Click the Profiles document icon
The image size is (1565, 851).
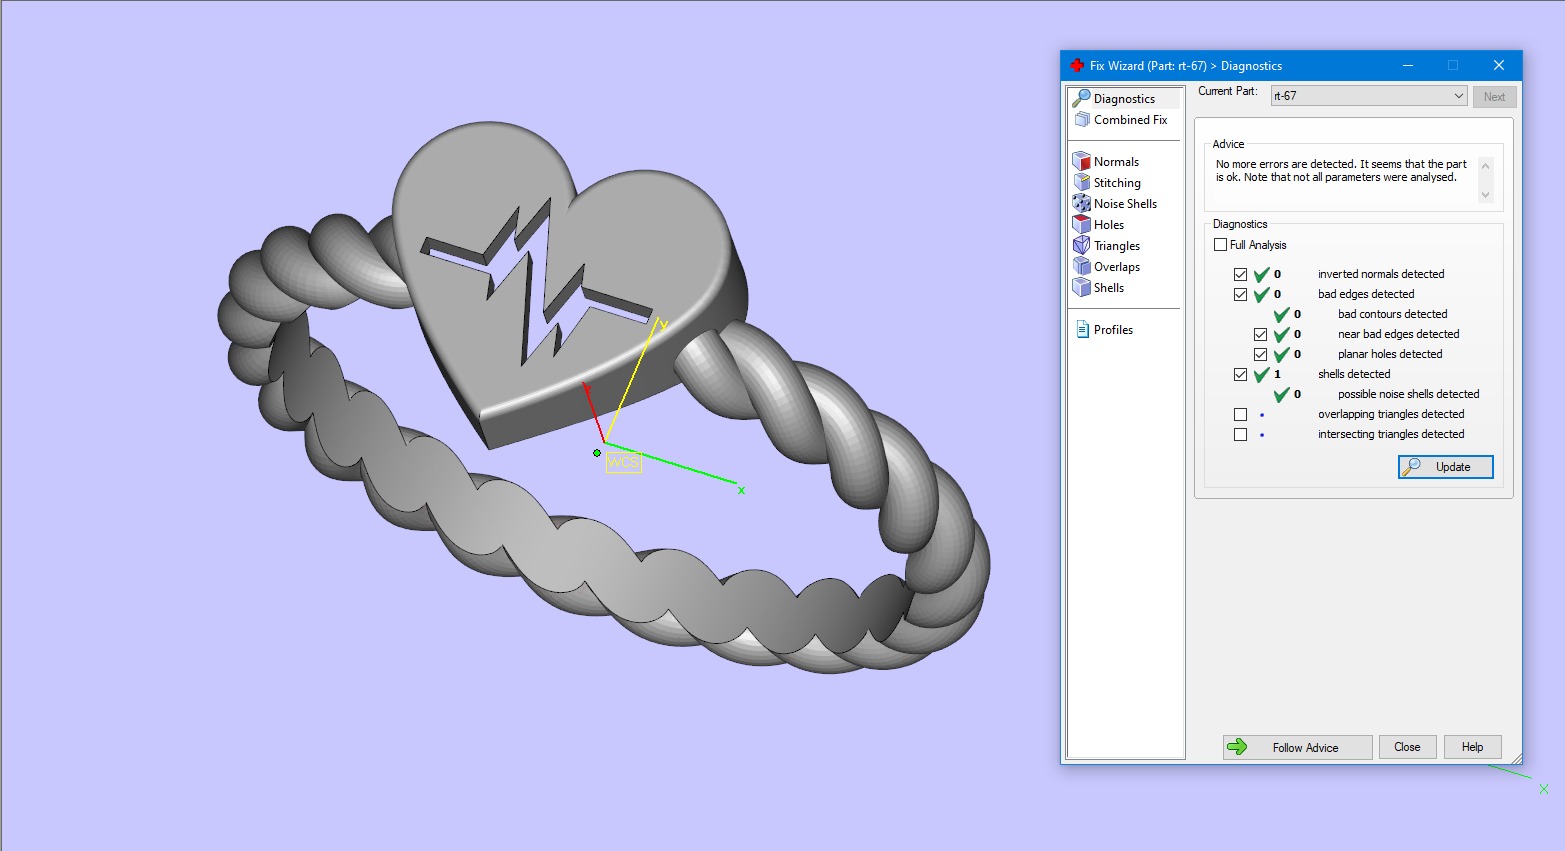coord(1082,329)
